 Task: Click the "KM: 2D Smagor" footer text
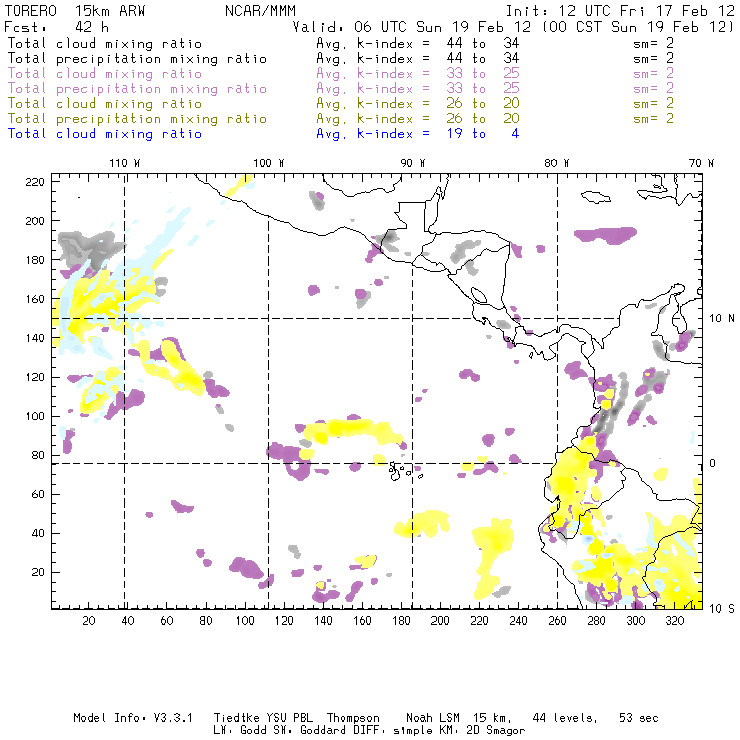[x=481, y=730]
